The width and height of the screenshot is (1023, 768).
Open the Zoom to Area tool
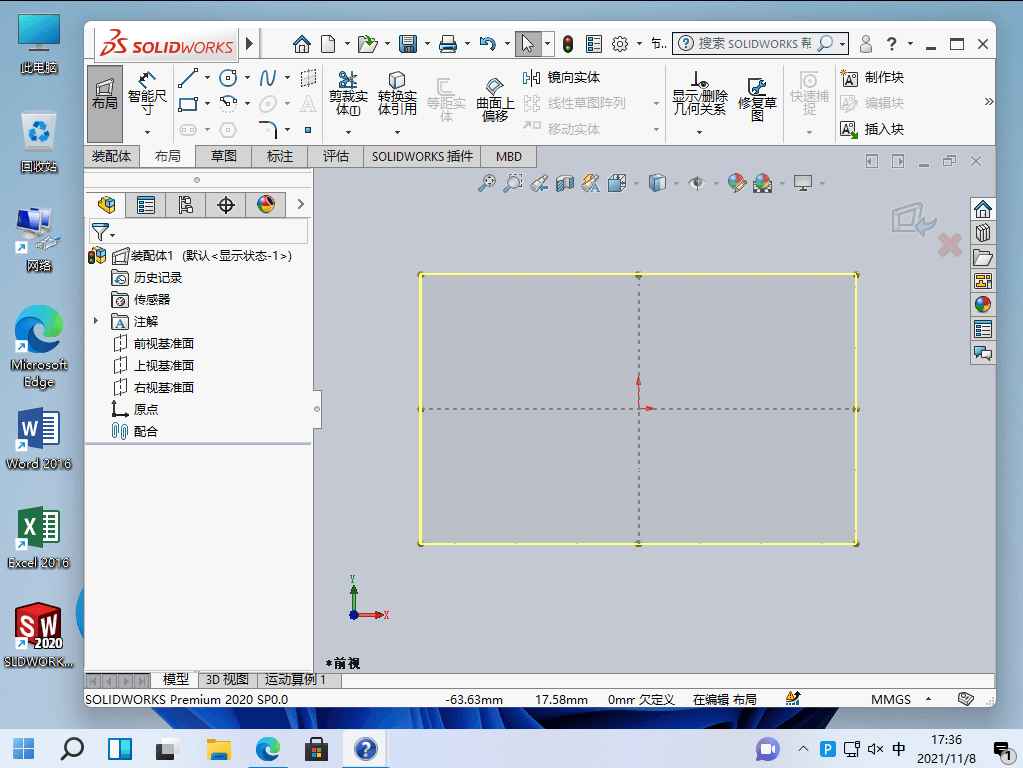point(511,183)
